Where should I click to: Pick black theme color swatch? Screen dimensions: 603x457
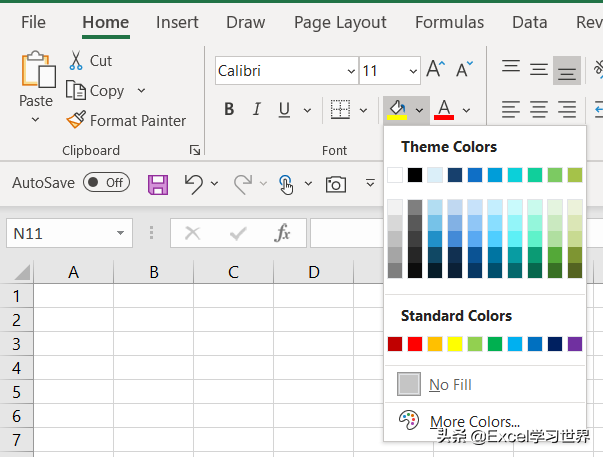point(415,175)
